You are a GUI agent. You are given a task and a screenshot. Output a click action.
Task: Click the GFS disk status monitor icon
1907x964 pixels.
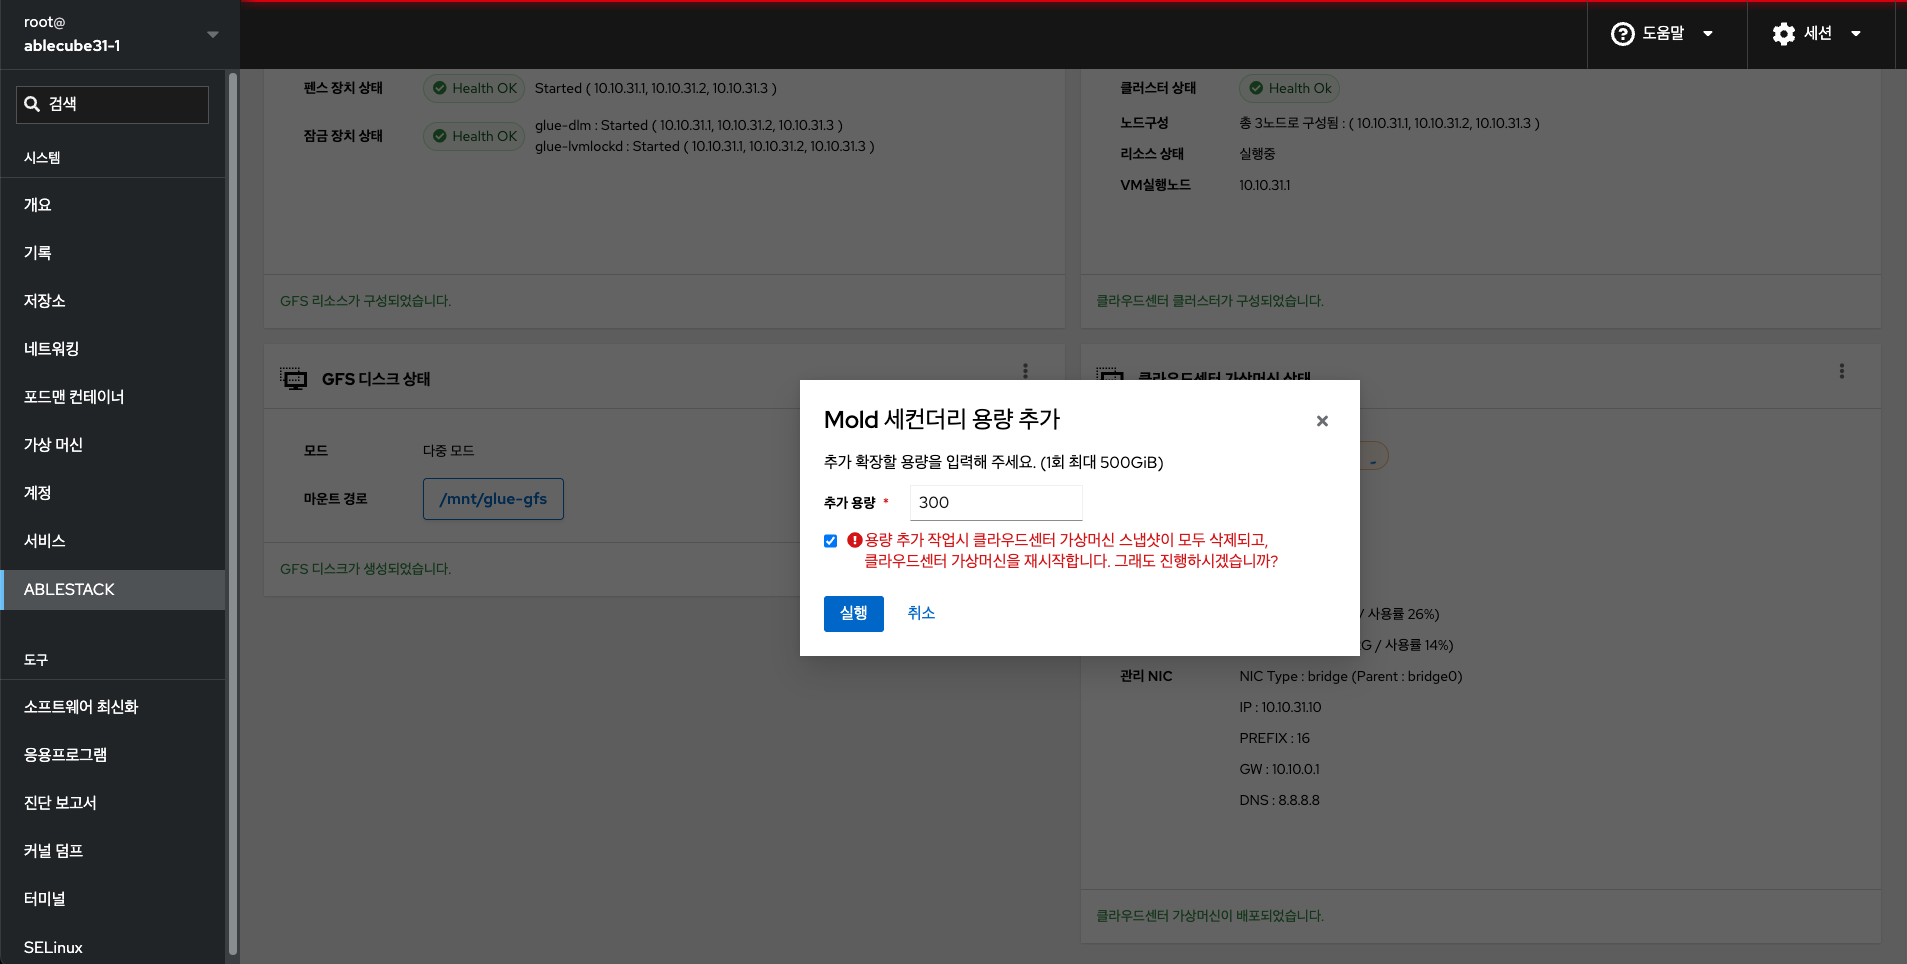[x=294, y=379]
